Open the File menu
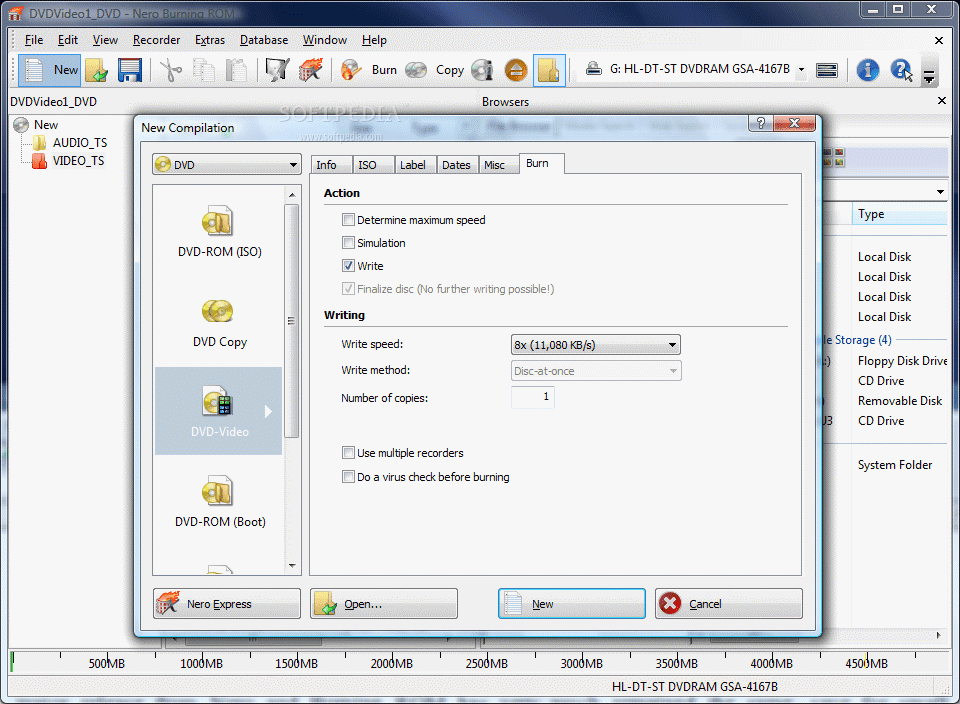 34,40
